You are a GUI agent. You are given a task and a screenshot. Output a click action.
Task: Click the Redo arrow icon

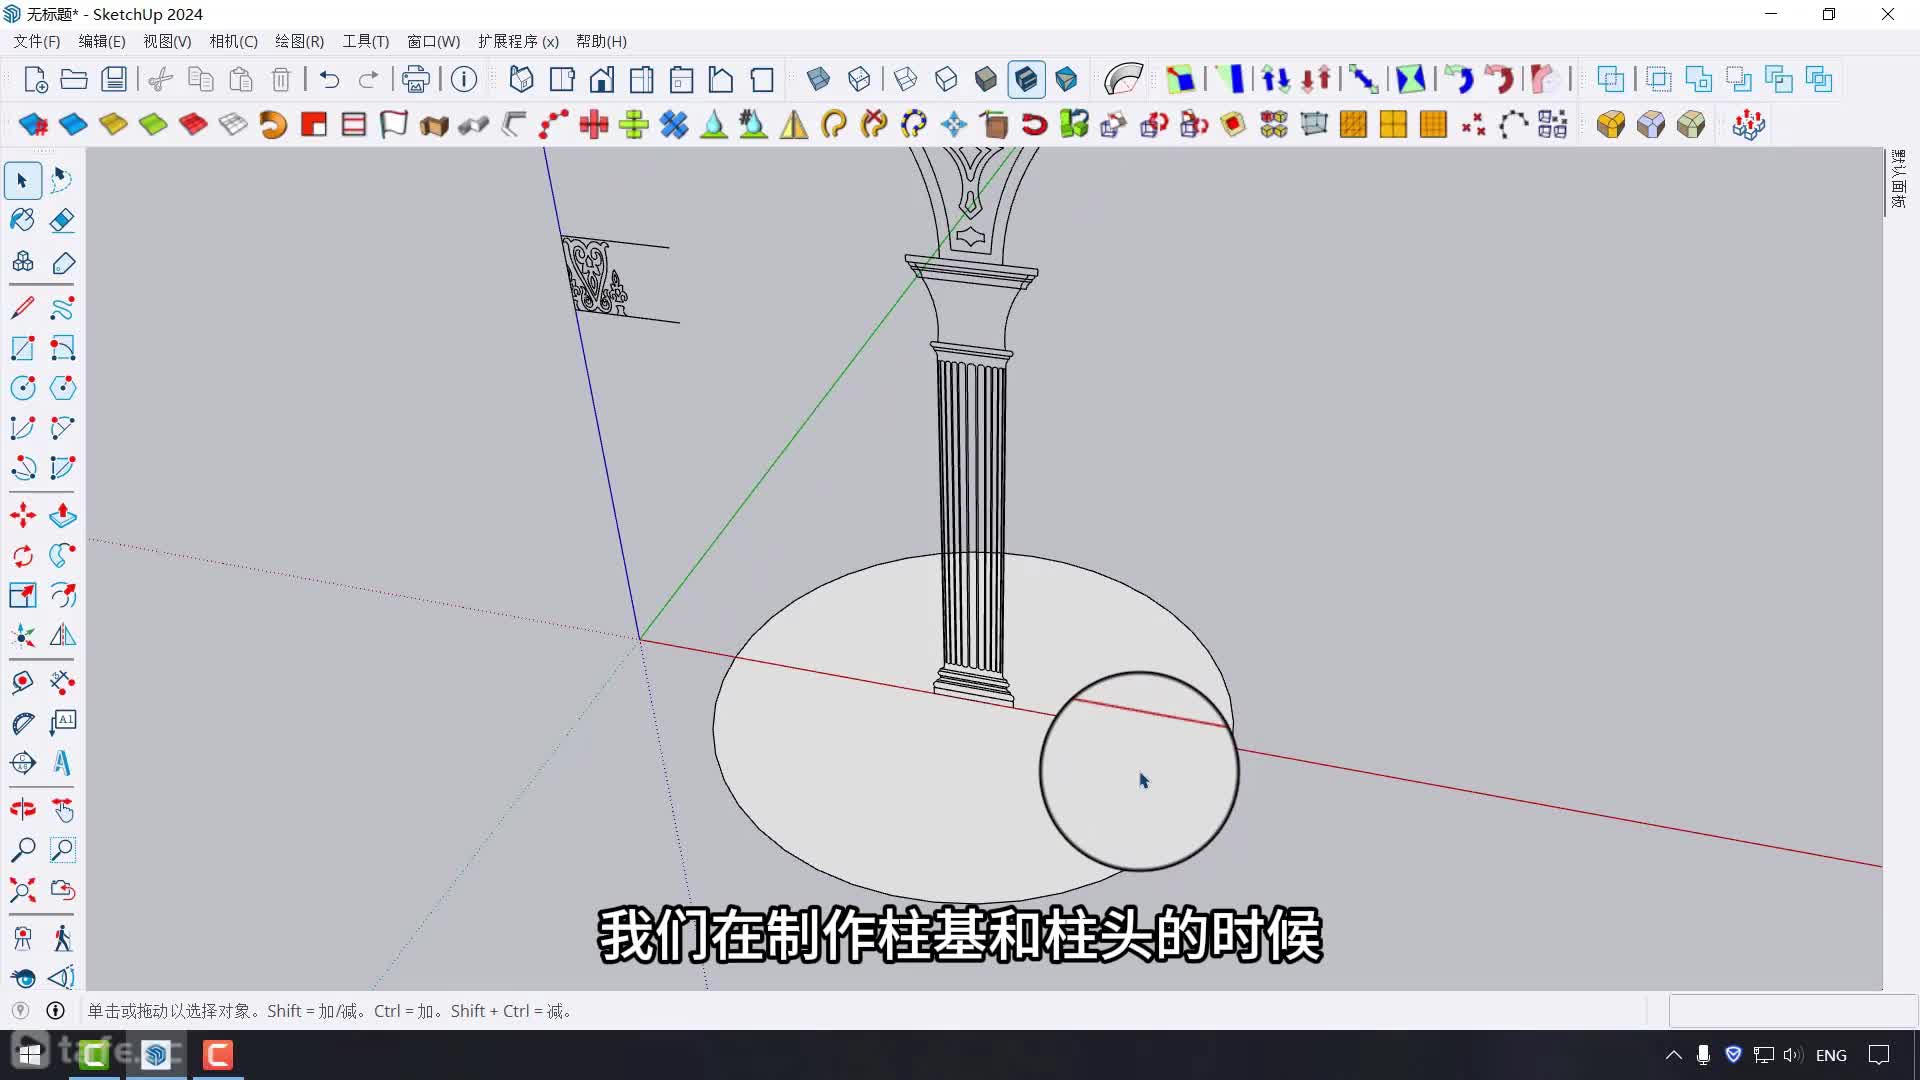click(368, 79)
